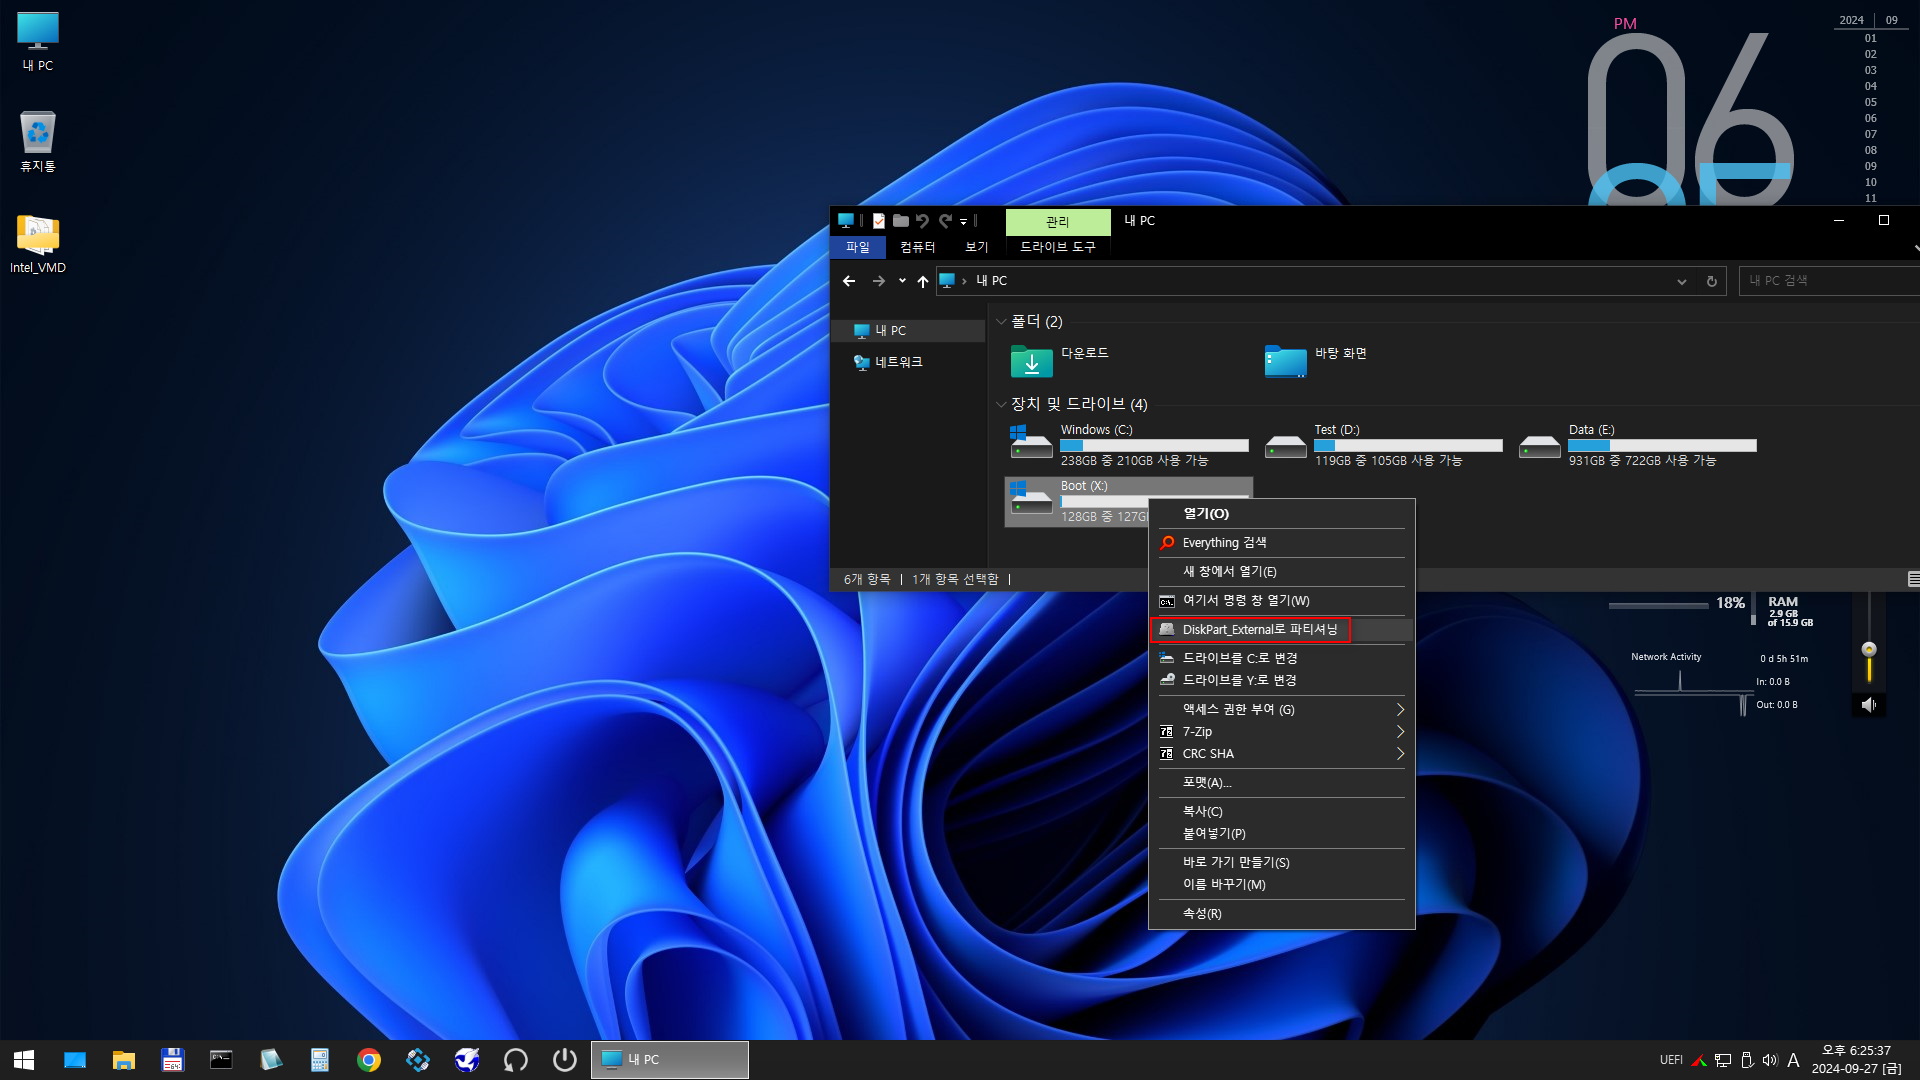Screen dimensions: 1920x1080
Task: Open the blue desktop icon on taskbar
Action: [75, 1060]
